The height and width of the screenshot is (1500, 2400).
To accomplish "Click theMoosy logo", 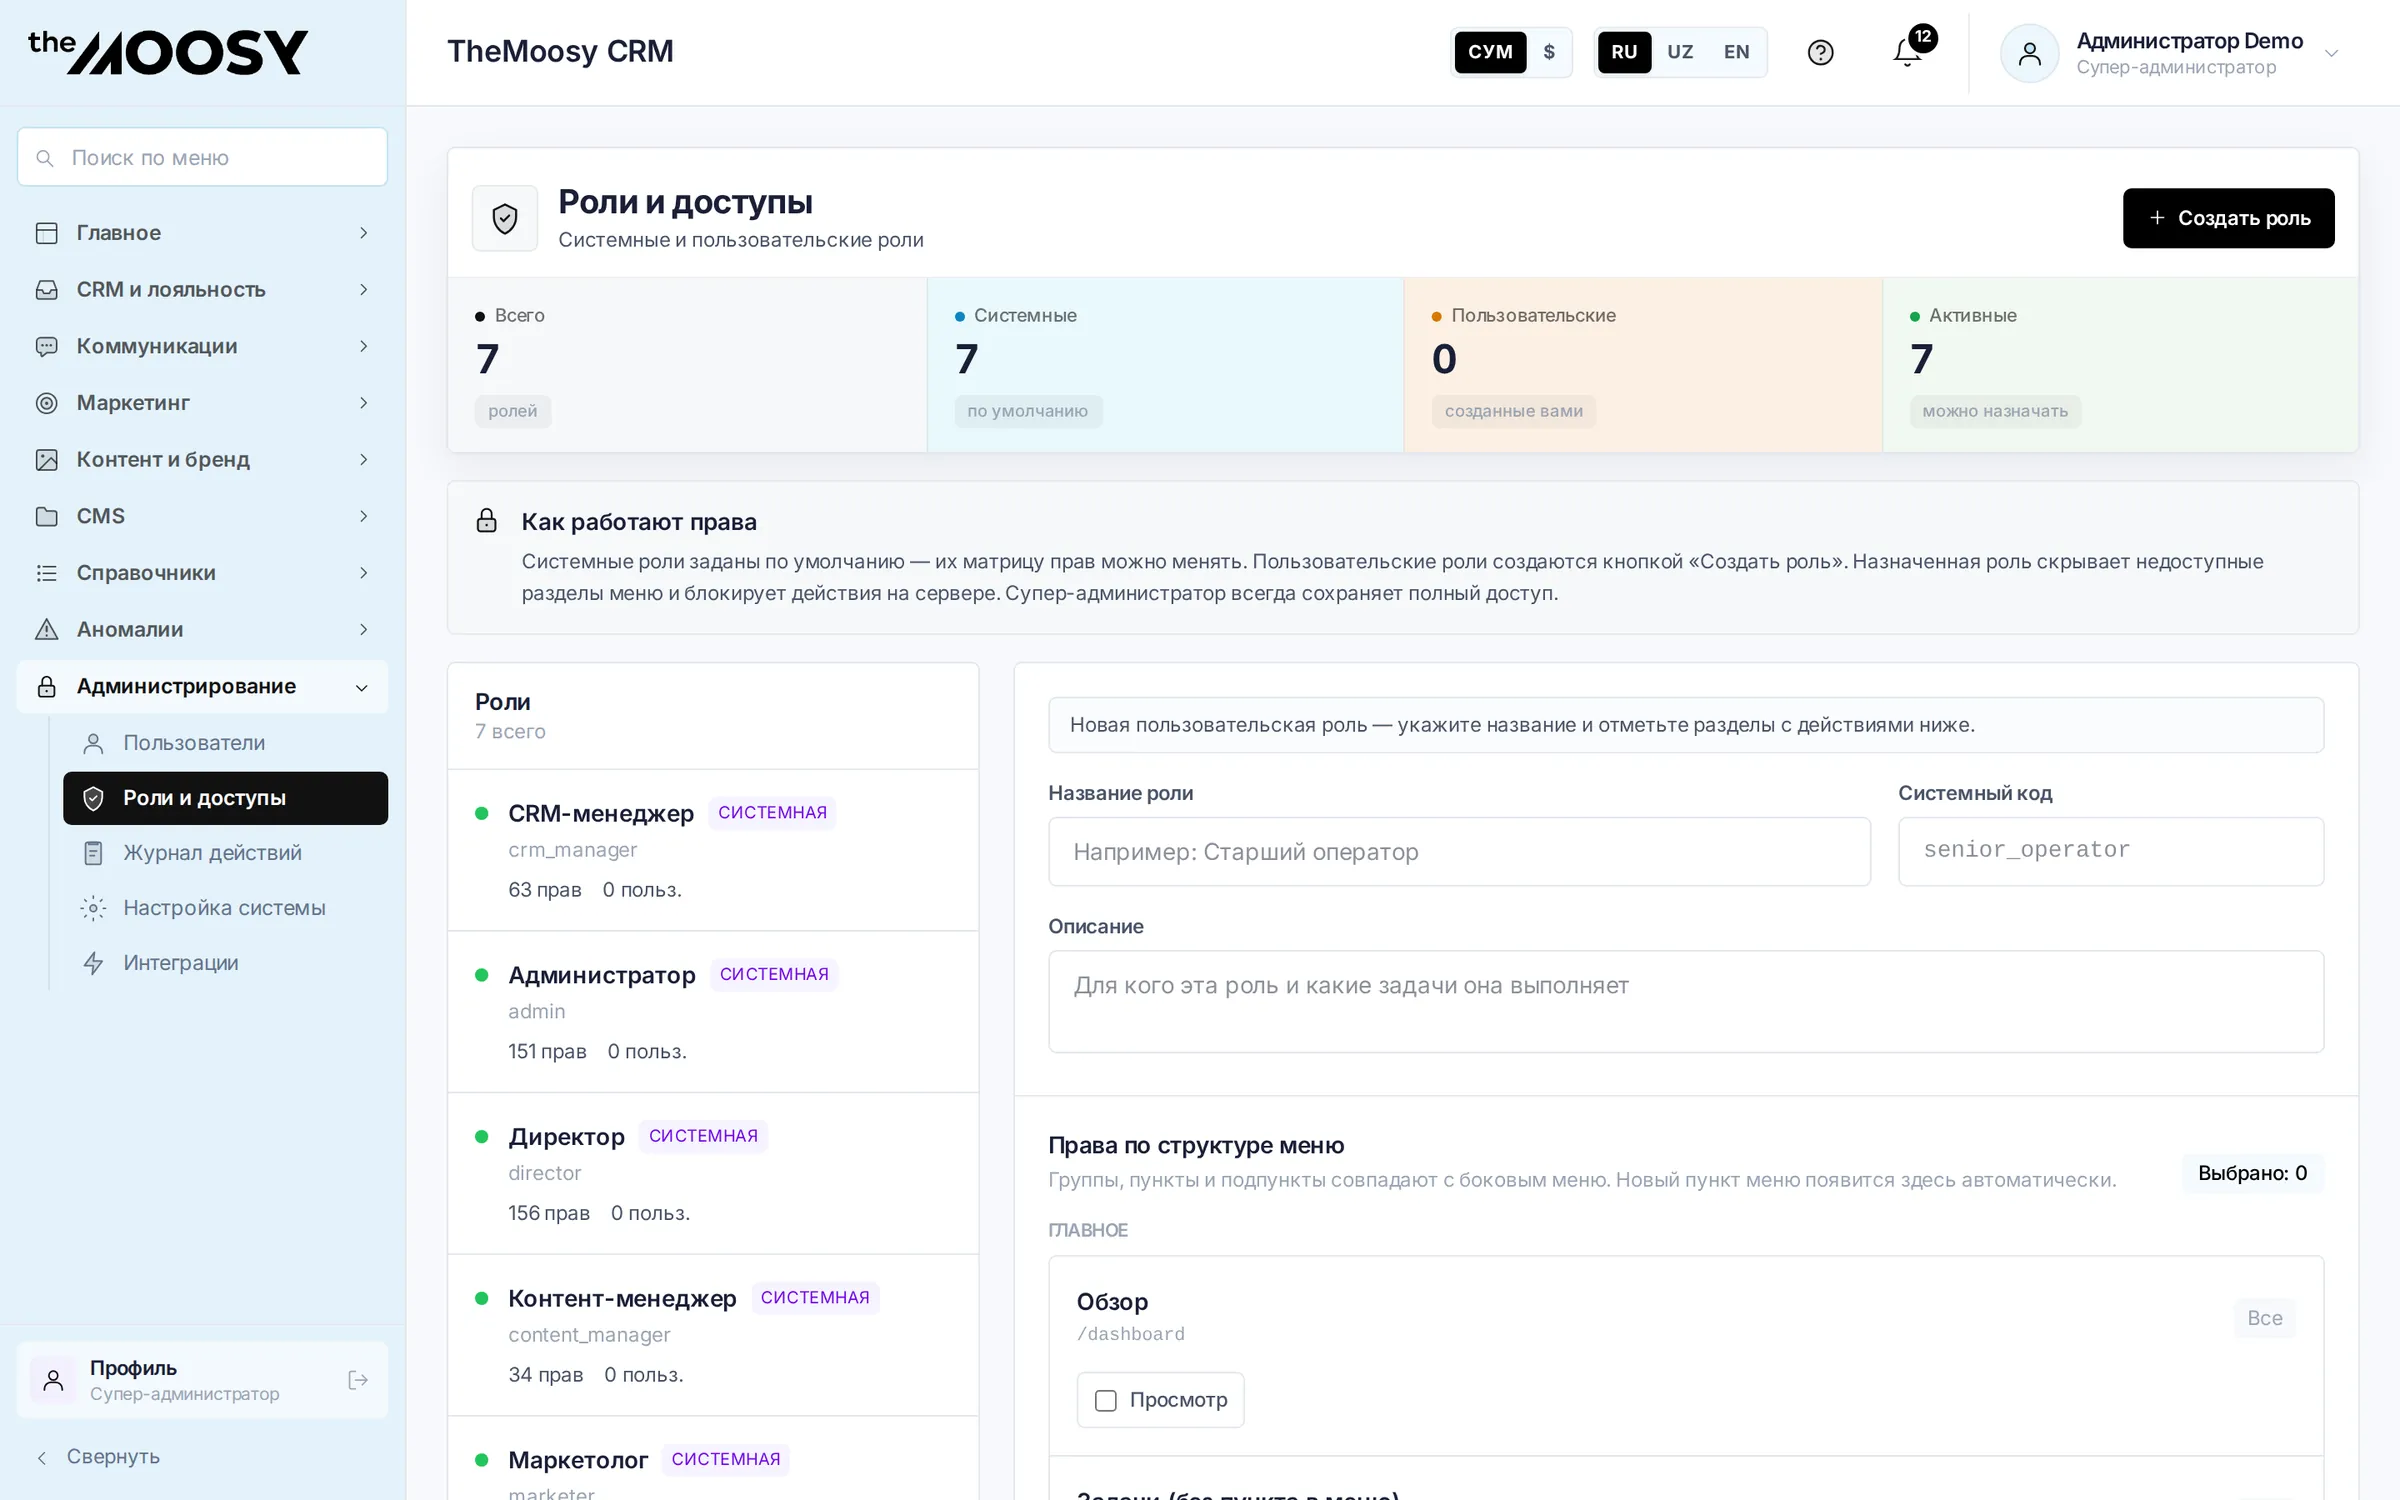I will (x=168, y=52).
